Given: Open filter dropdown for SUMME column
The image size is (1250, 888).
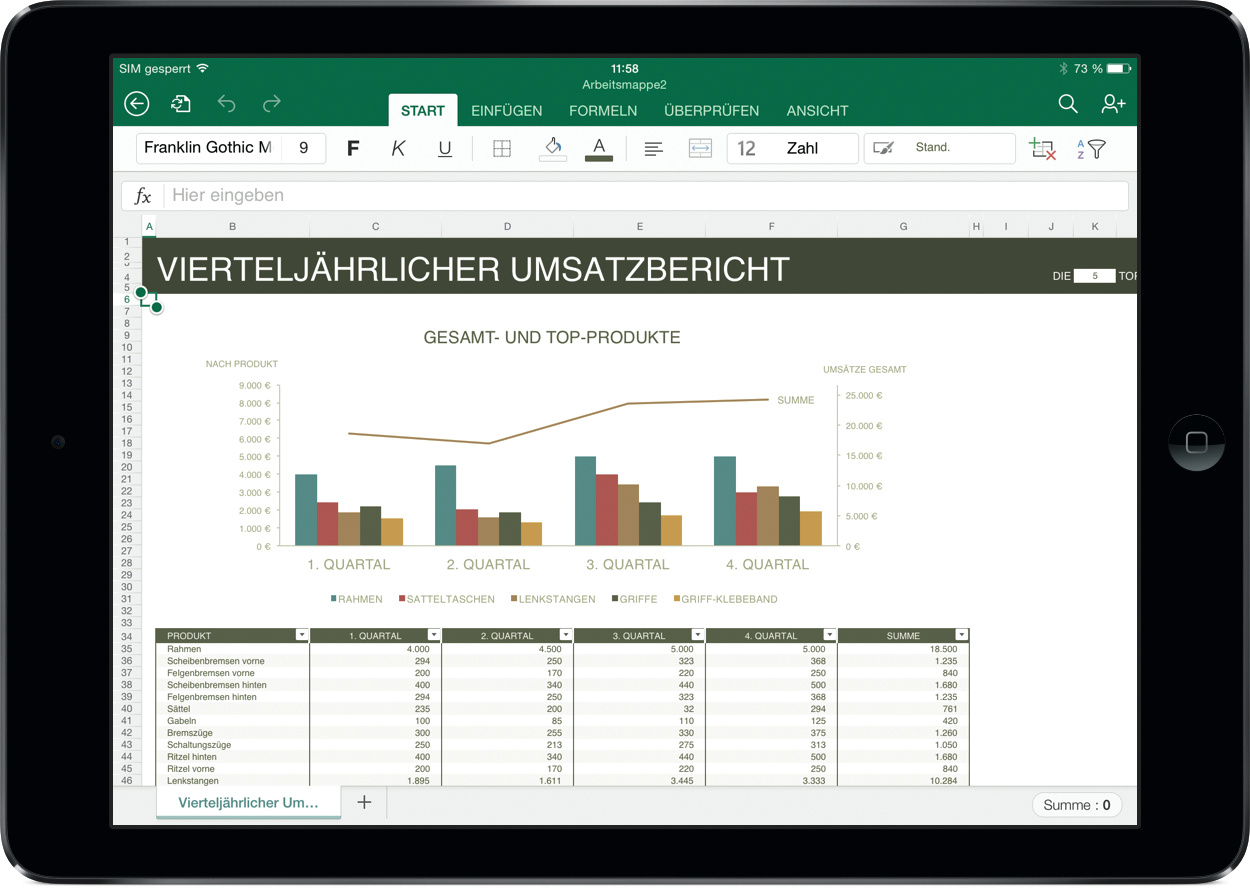Looking at the screenshot, I should click(x=961, y=635).
